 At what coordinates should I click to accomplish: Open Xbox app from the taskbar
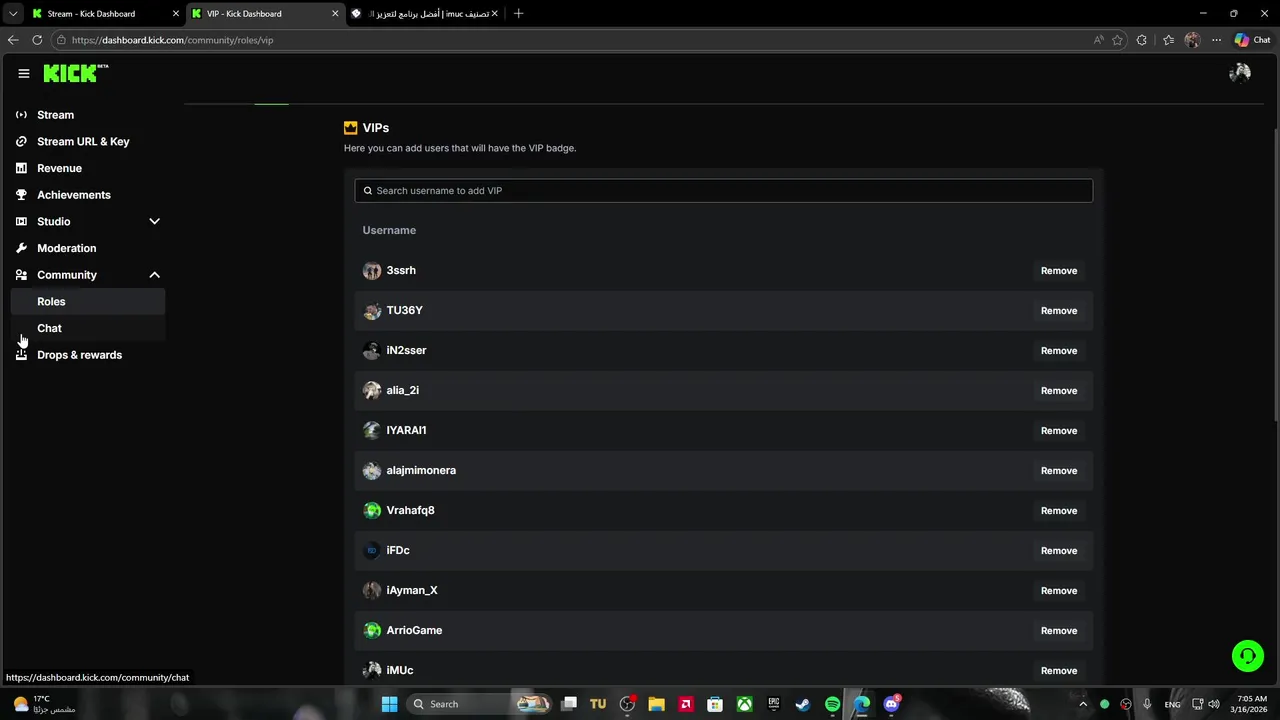coord(744,704)
